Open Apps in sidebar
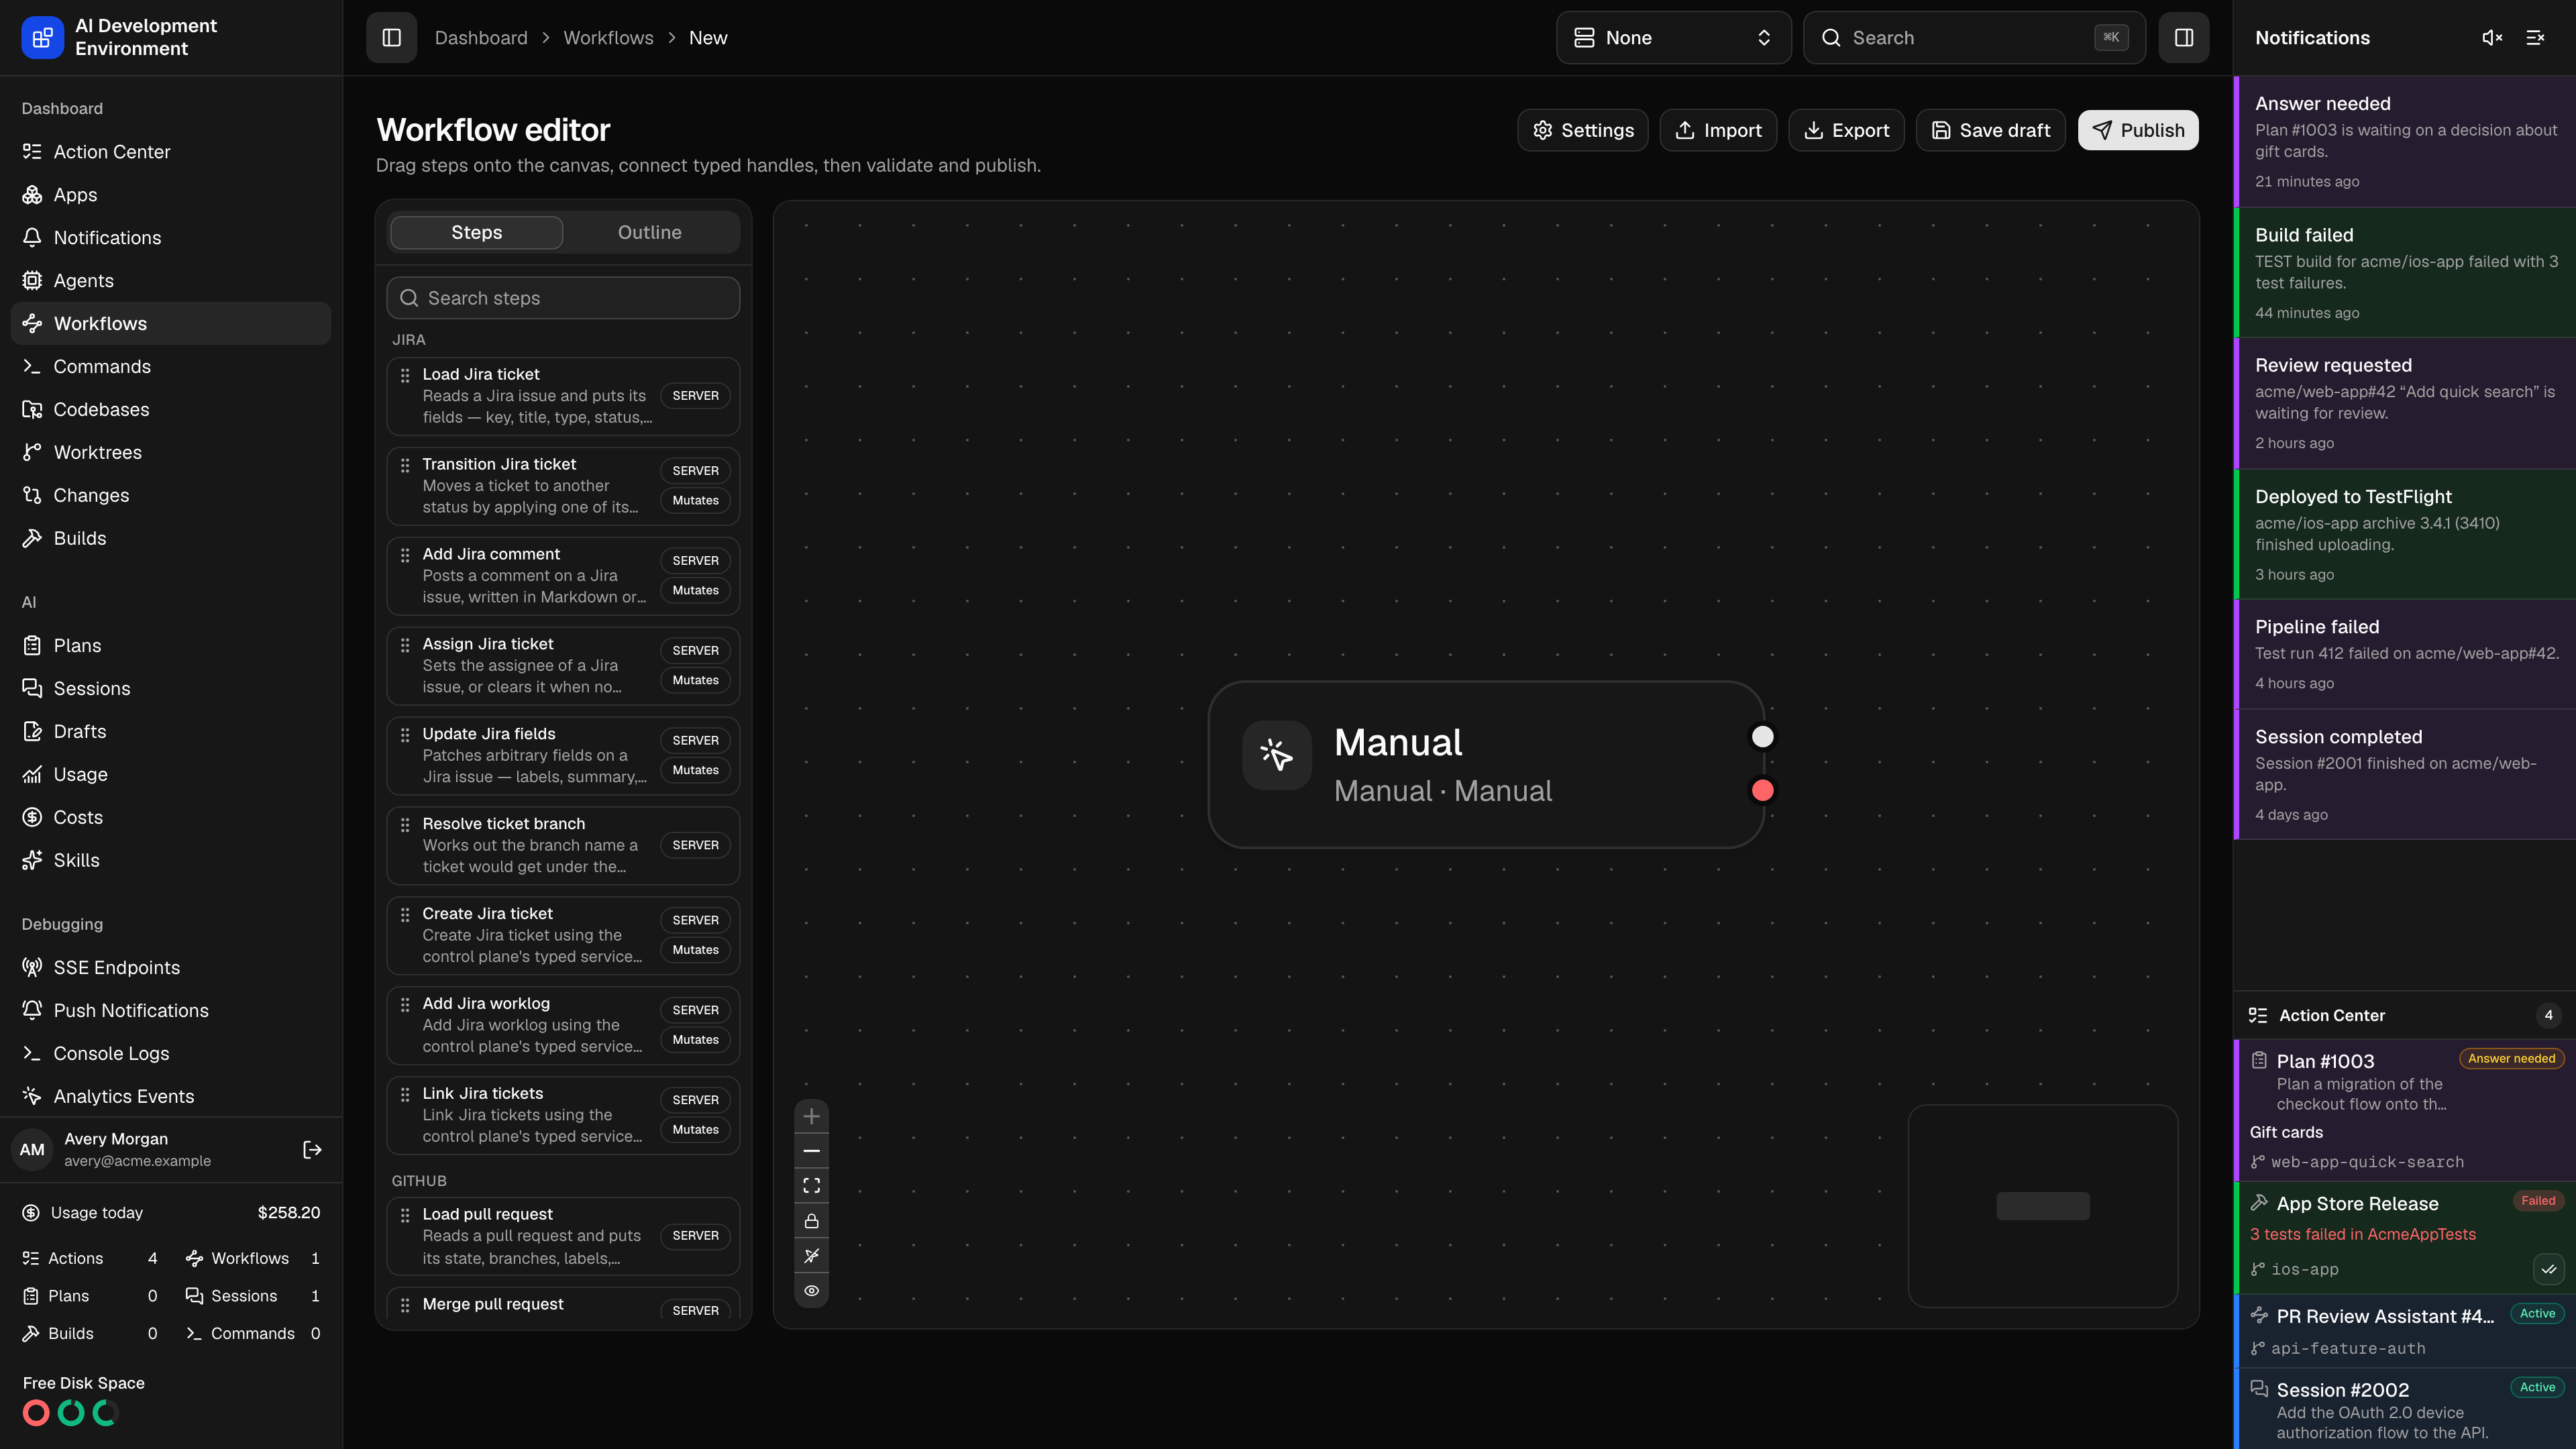Screen dimensions: 2576x1449 [171, 195]
